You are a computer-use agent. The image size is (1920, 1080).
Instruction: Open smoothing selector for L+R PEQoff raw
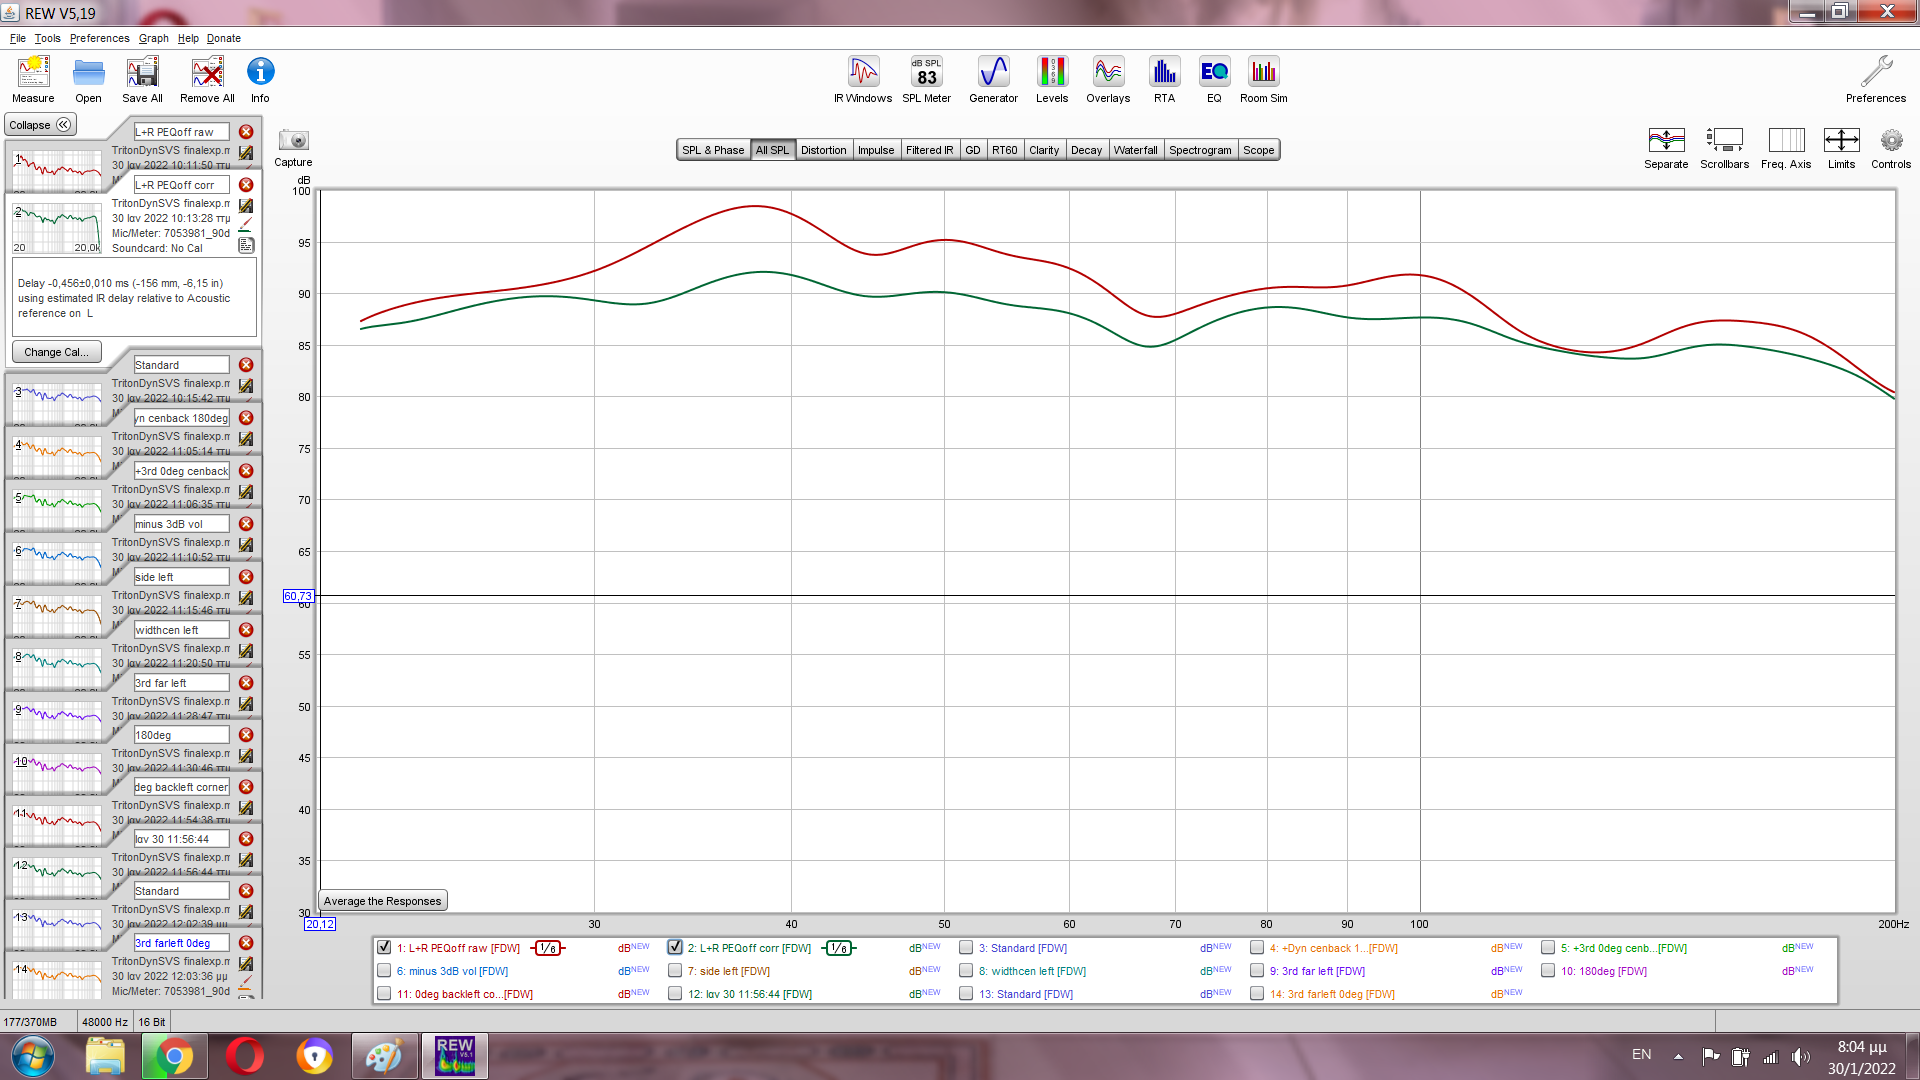coord(548,948)
